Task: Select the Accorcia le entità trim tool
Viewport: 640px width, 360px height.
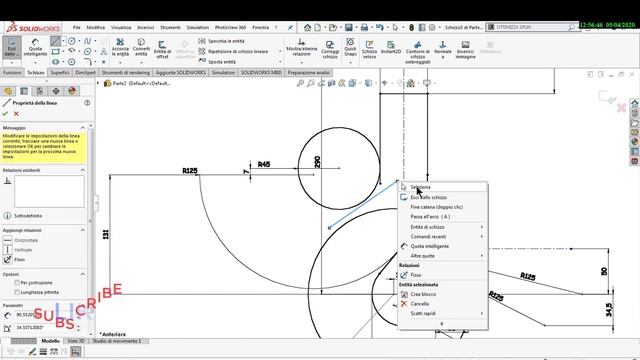Action: [120, 48]
